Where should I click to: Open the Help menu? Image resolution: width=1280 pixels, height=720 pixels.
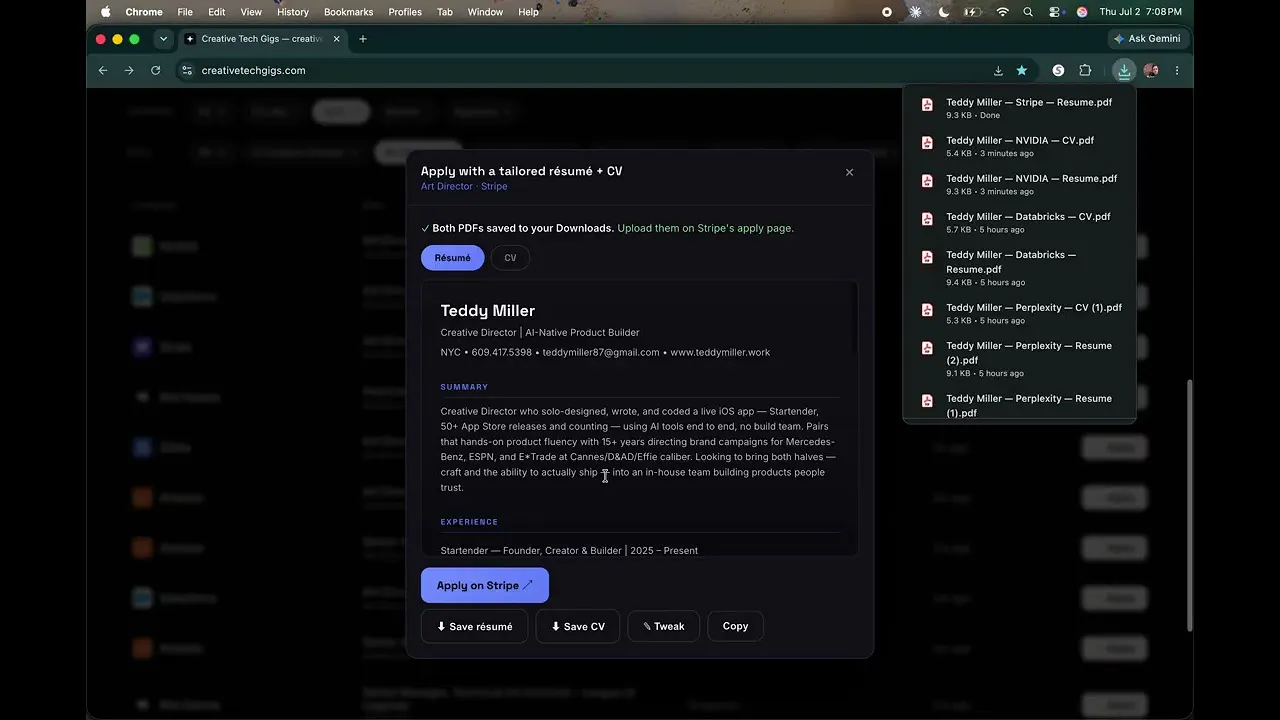click(528, 12)
